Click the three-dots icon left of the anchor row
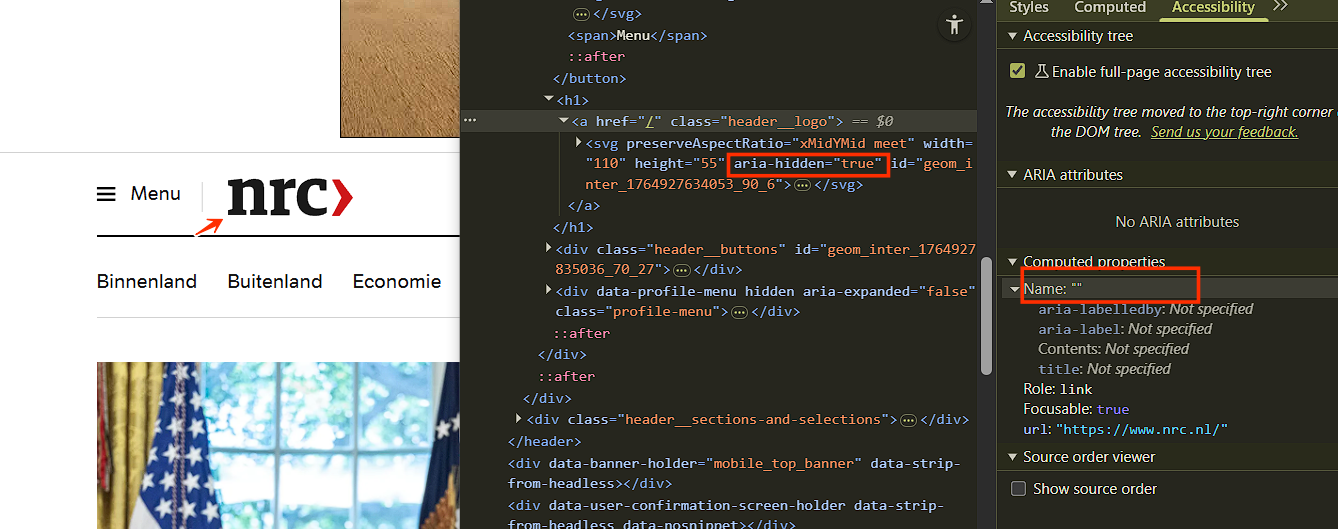Image resolution: width=1338 pixels, height=529 pixels. (470, 121)
